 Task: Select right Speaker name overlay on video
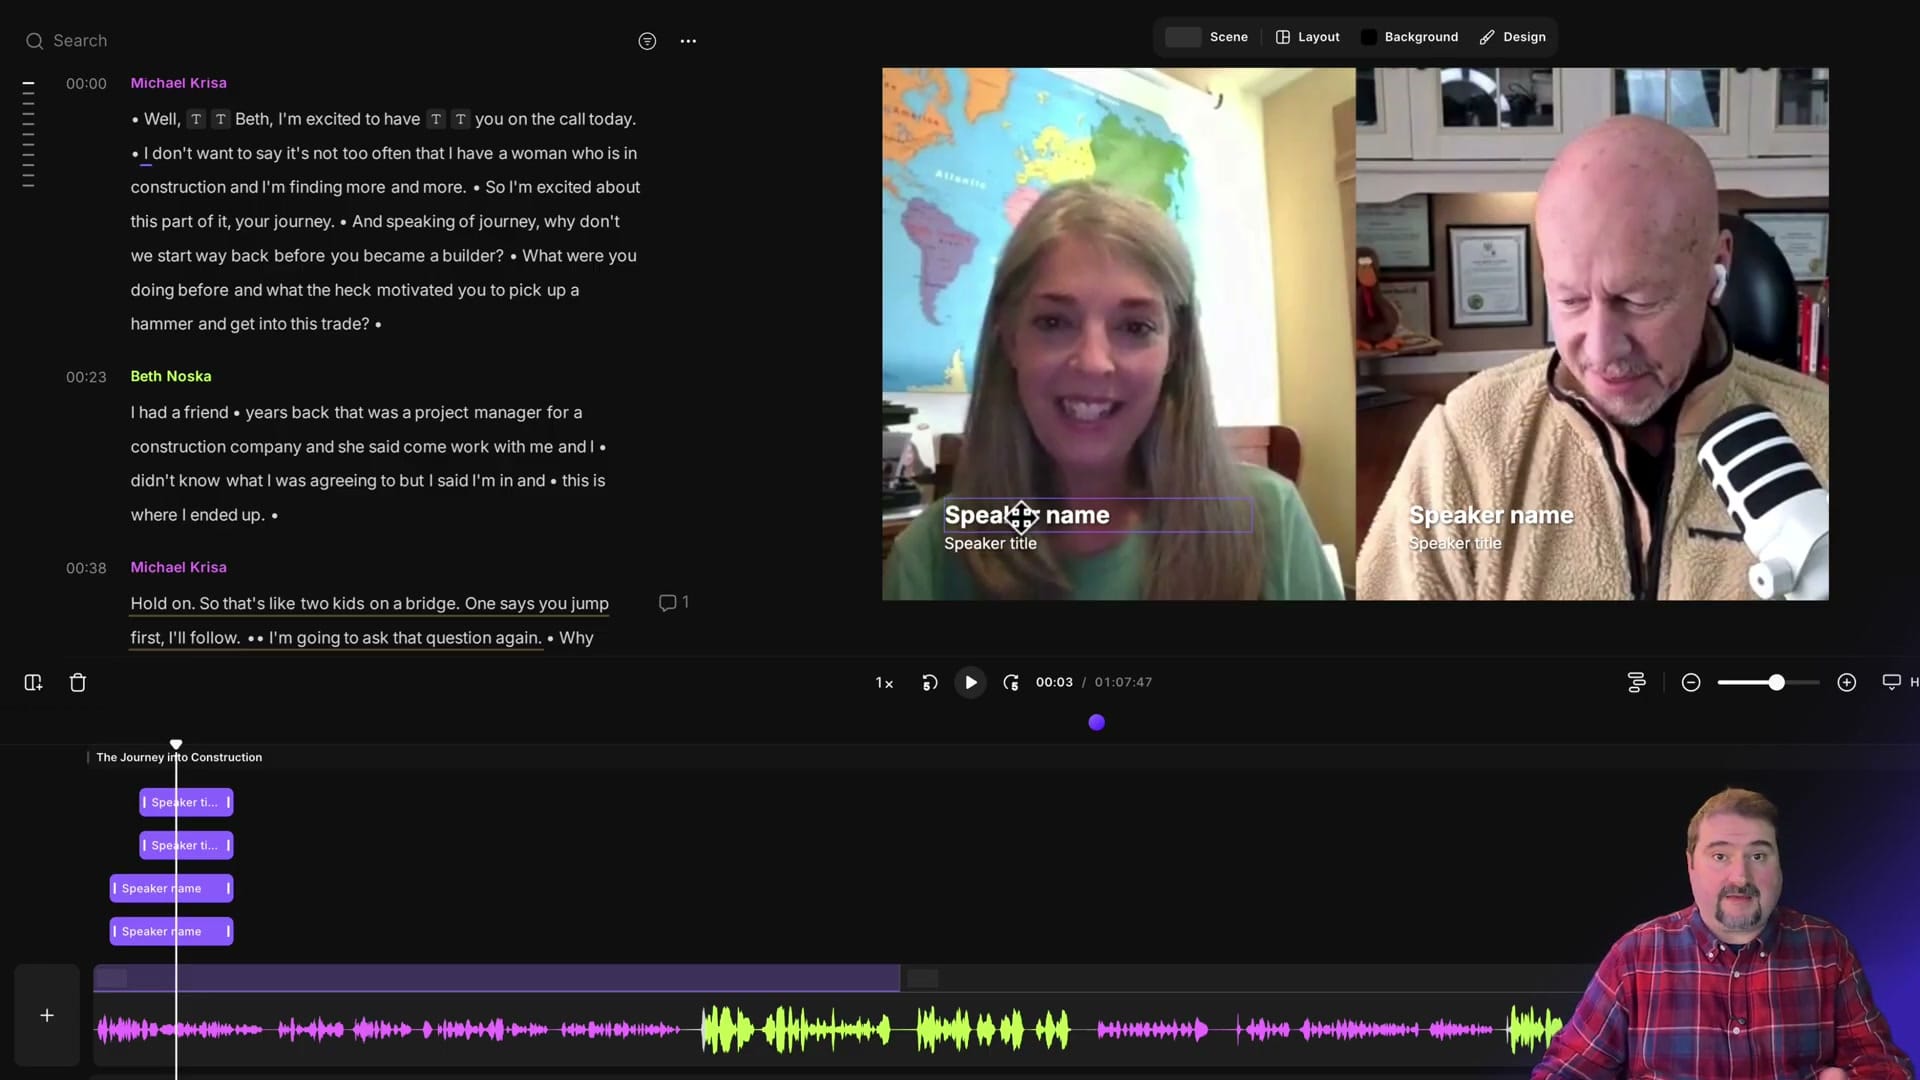tap(1491, 515)
